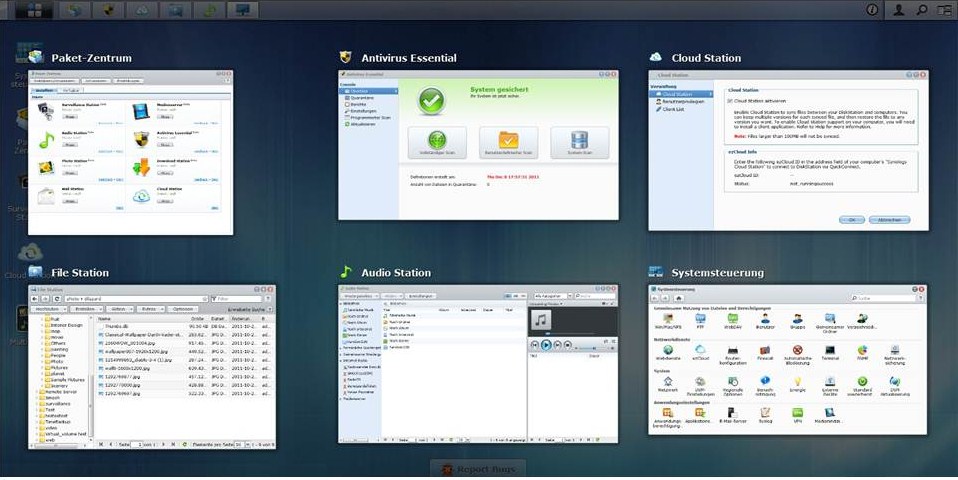Click the File Station Filter field
Screen dimensions: 958x480
coord(236,299)
